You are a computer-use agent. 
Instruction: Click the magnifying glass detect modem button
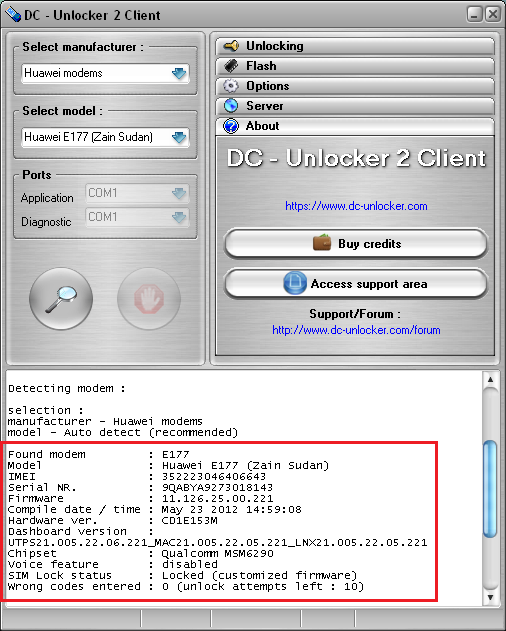pos(61,299)
